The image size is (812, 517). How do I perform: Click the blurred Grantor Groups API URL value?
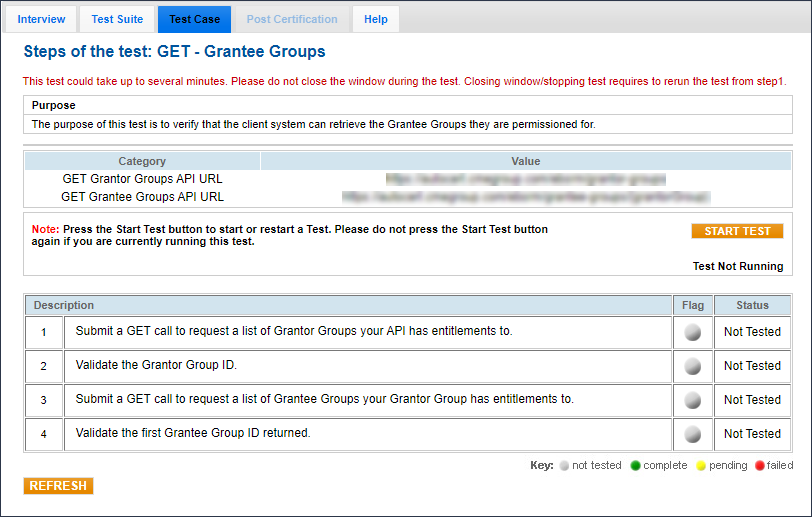coord(525,179)
